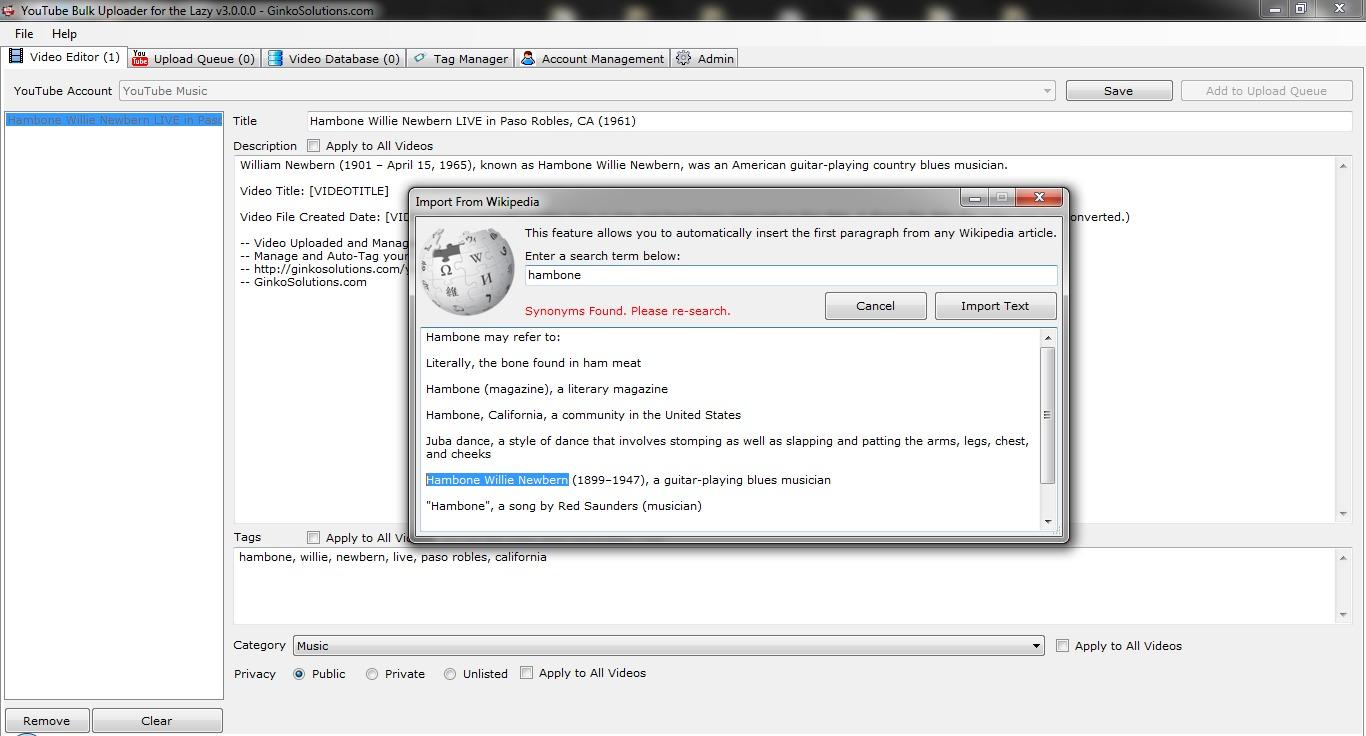
Task: Select the Public privacy option
Action: 299,674
